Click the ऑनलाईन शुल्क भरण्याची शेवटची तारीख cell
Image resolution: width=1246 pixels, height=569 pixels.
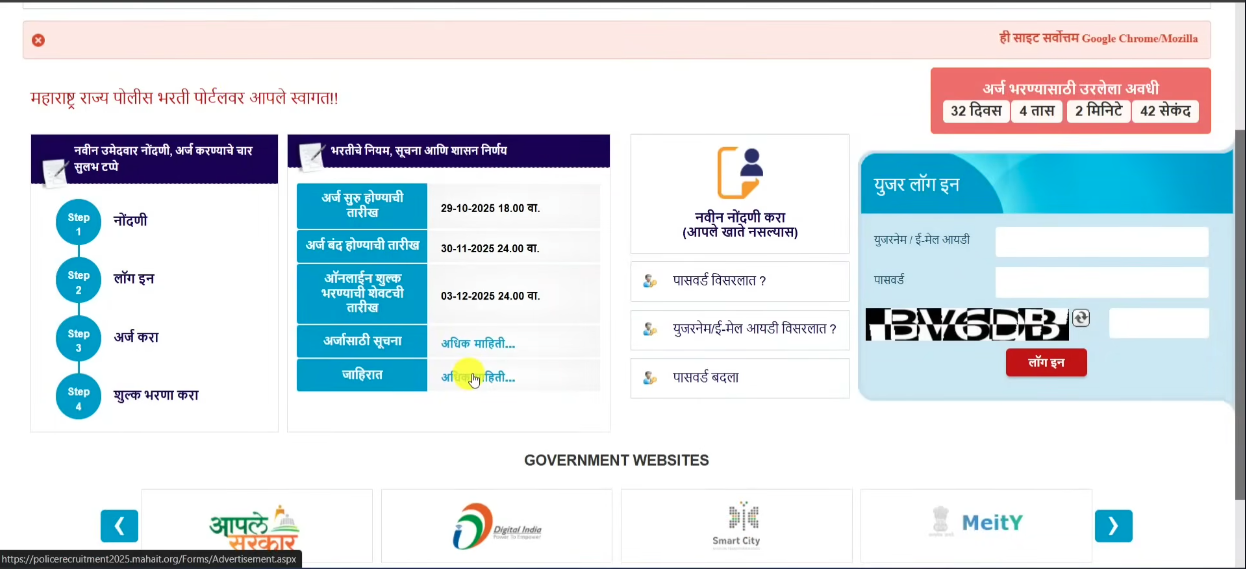point(362,293)
